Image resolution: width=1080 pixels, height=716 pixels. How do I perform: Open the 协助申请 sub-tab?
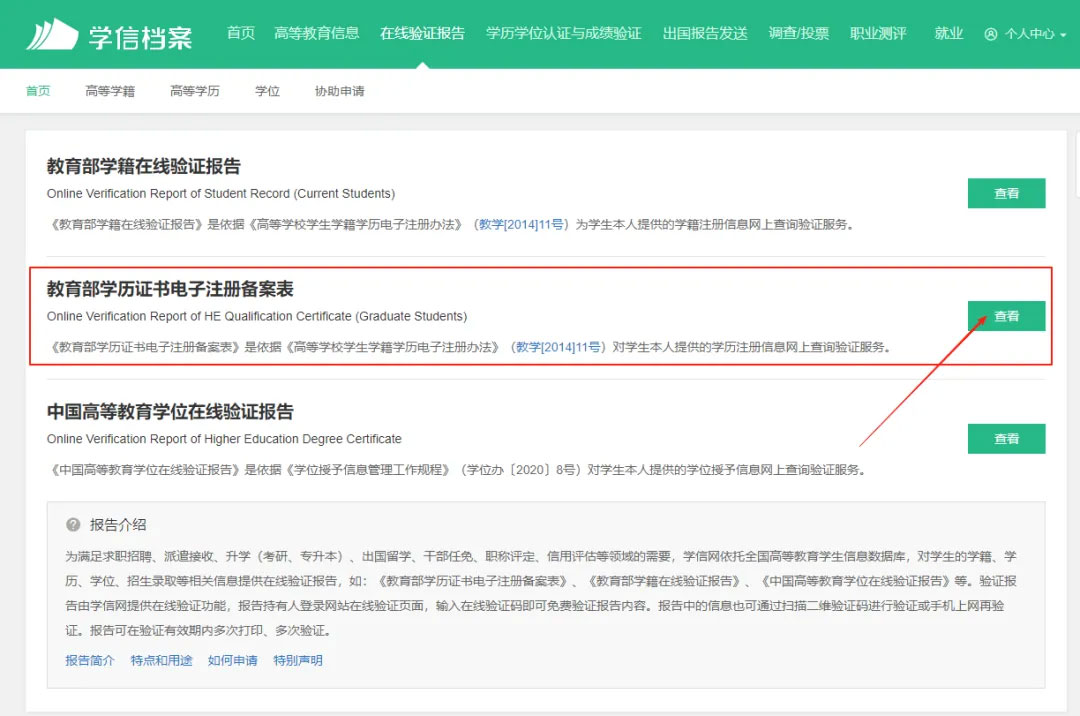(x=340, y=91)
